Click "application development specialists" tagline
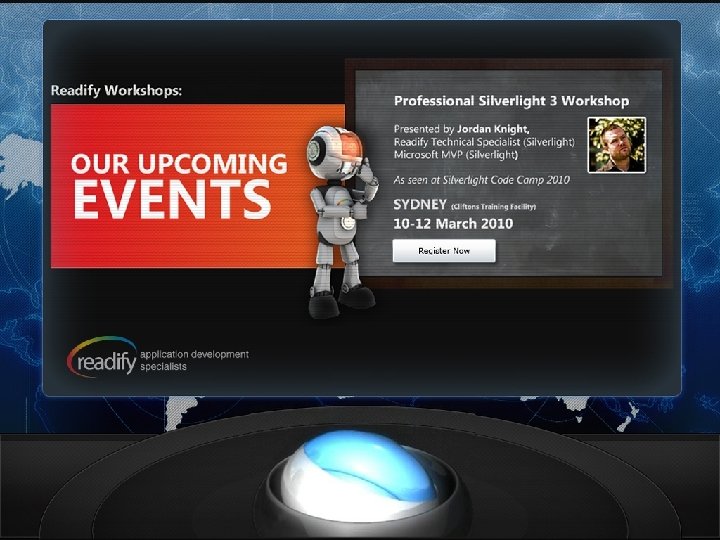This screenshot has height=540, width=720. 194,360
